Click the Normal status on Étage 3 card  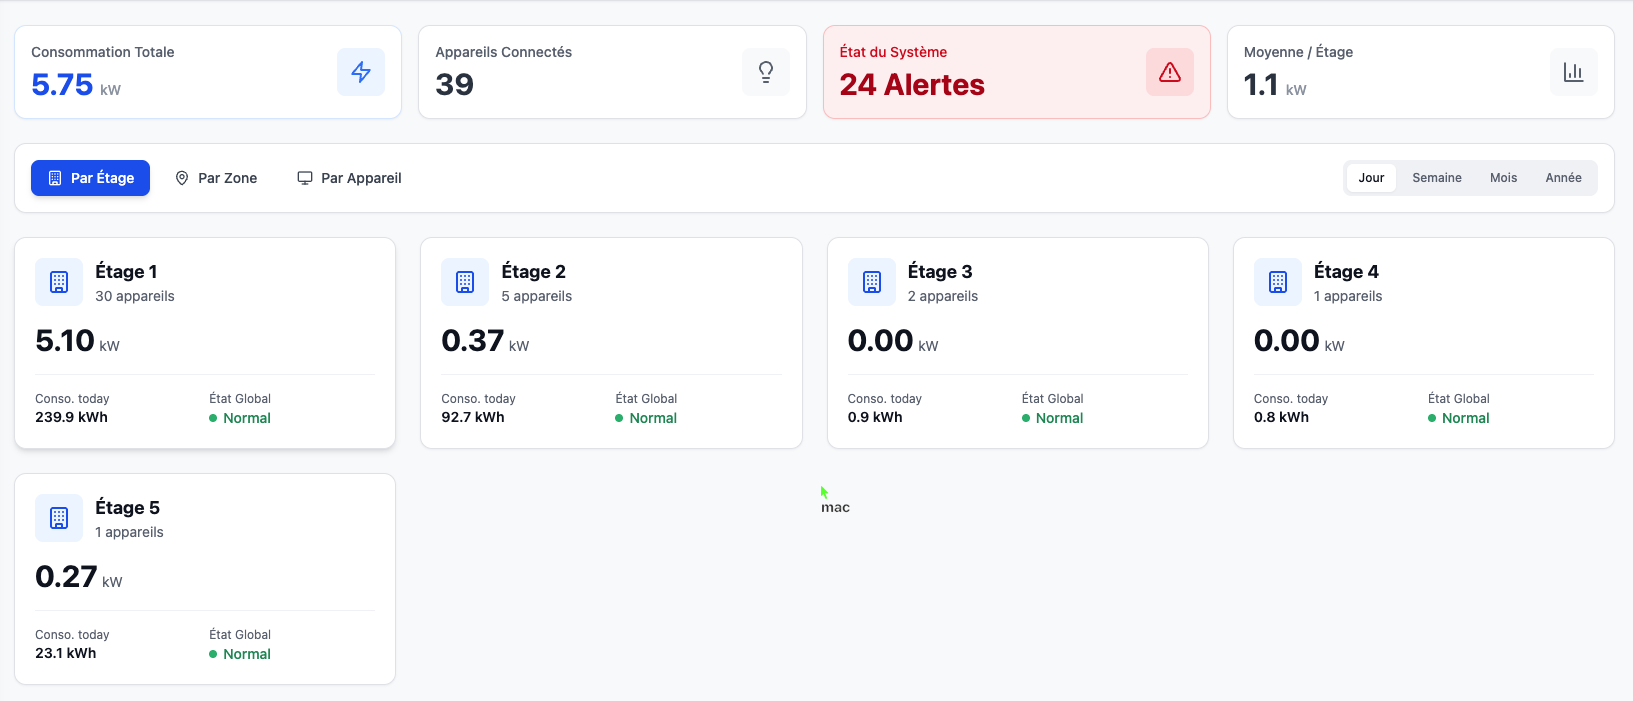1059,418
